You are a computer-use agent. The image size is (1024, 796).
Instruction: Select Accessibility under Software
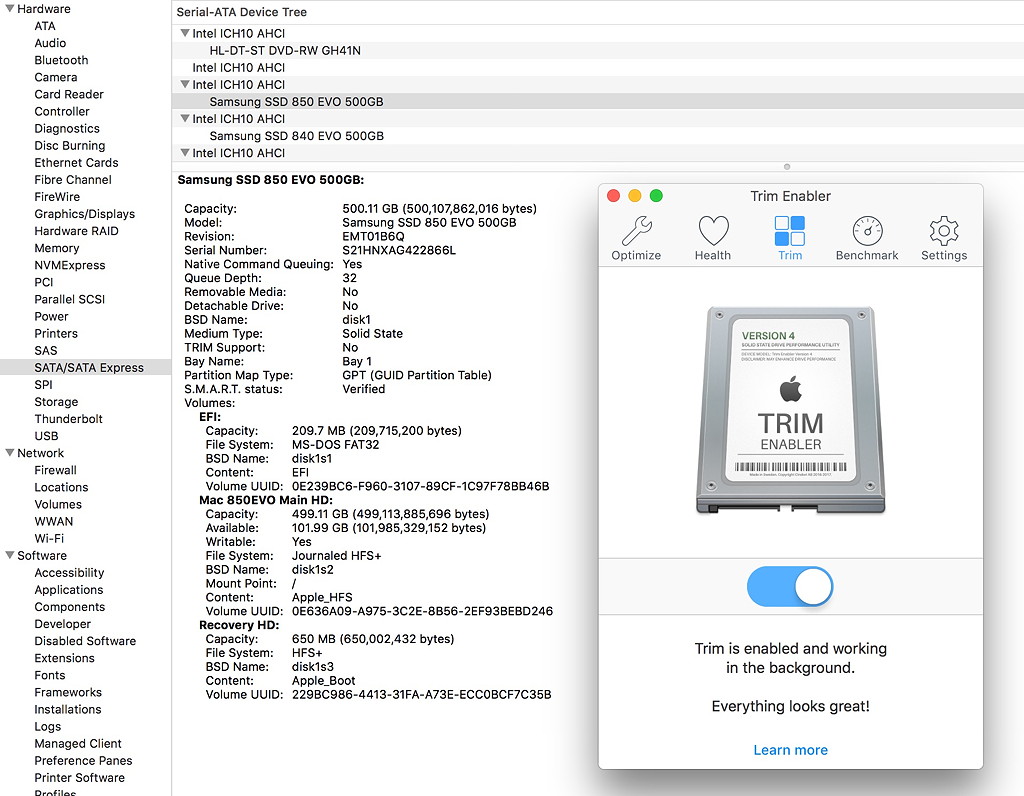[x=69, y=573]
